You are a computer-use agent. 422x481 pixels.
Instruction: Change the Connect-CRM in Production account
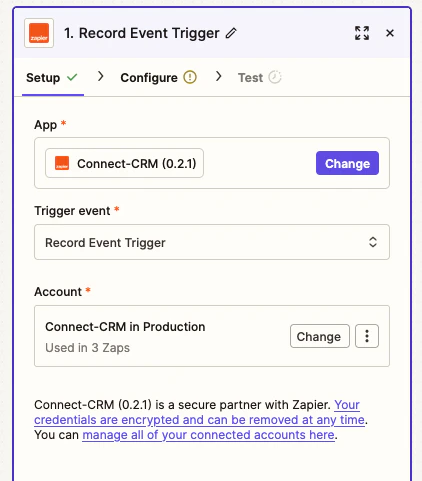tap(320, 336)
